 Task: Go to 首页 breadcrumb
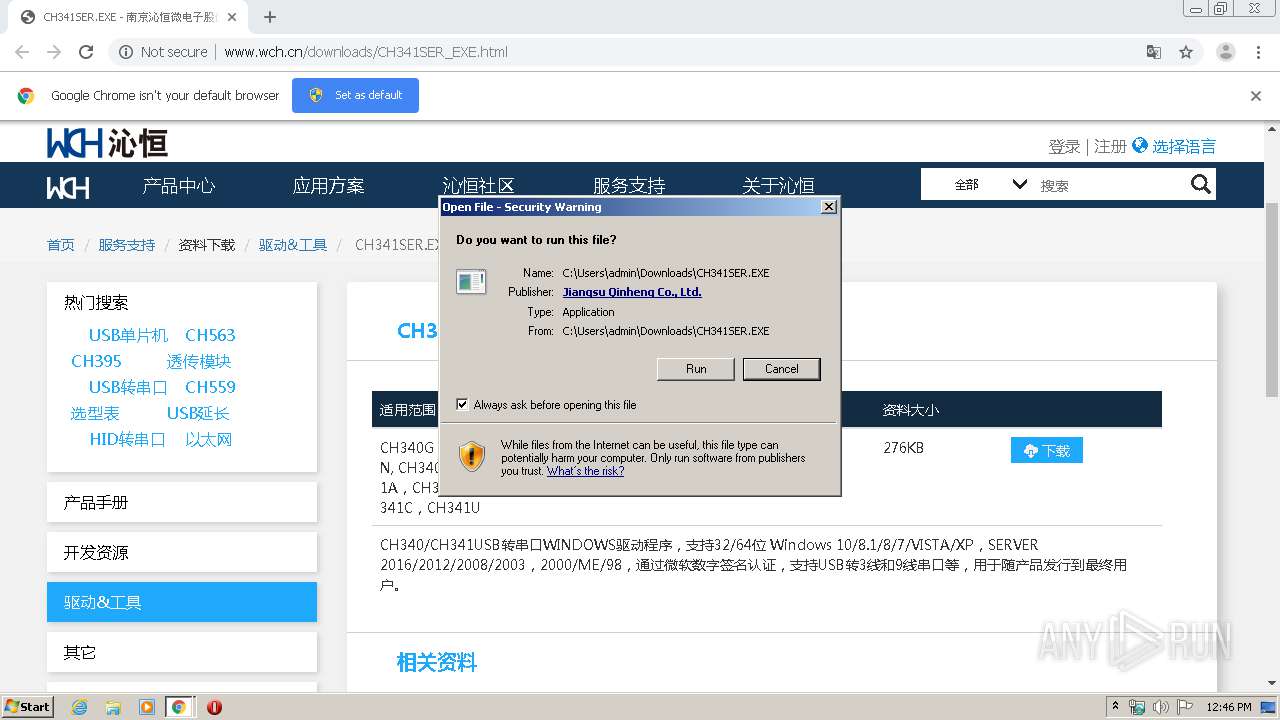tap(60, 245)
